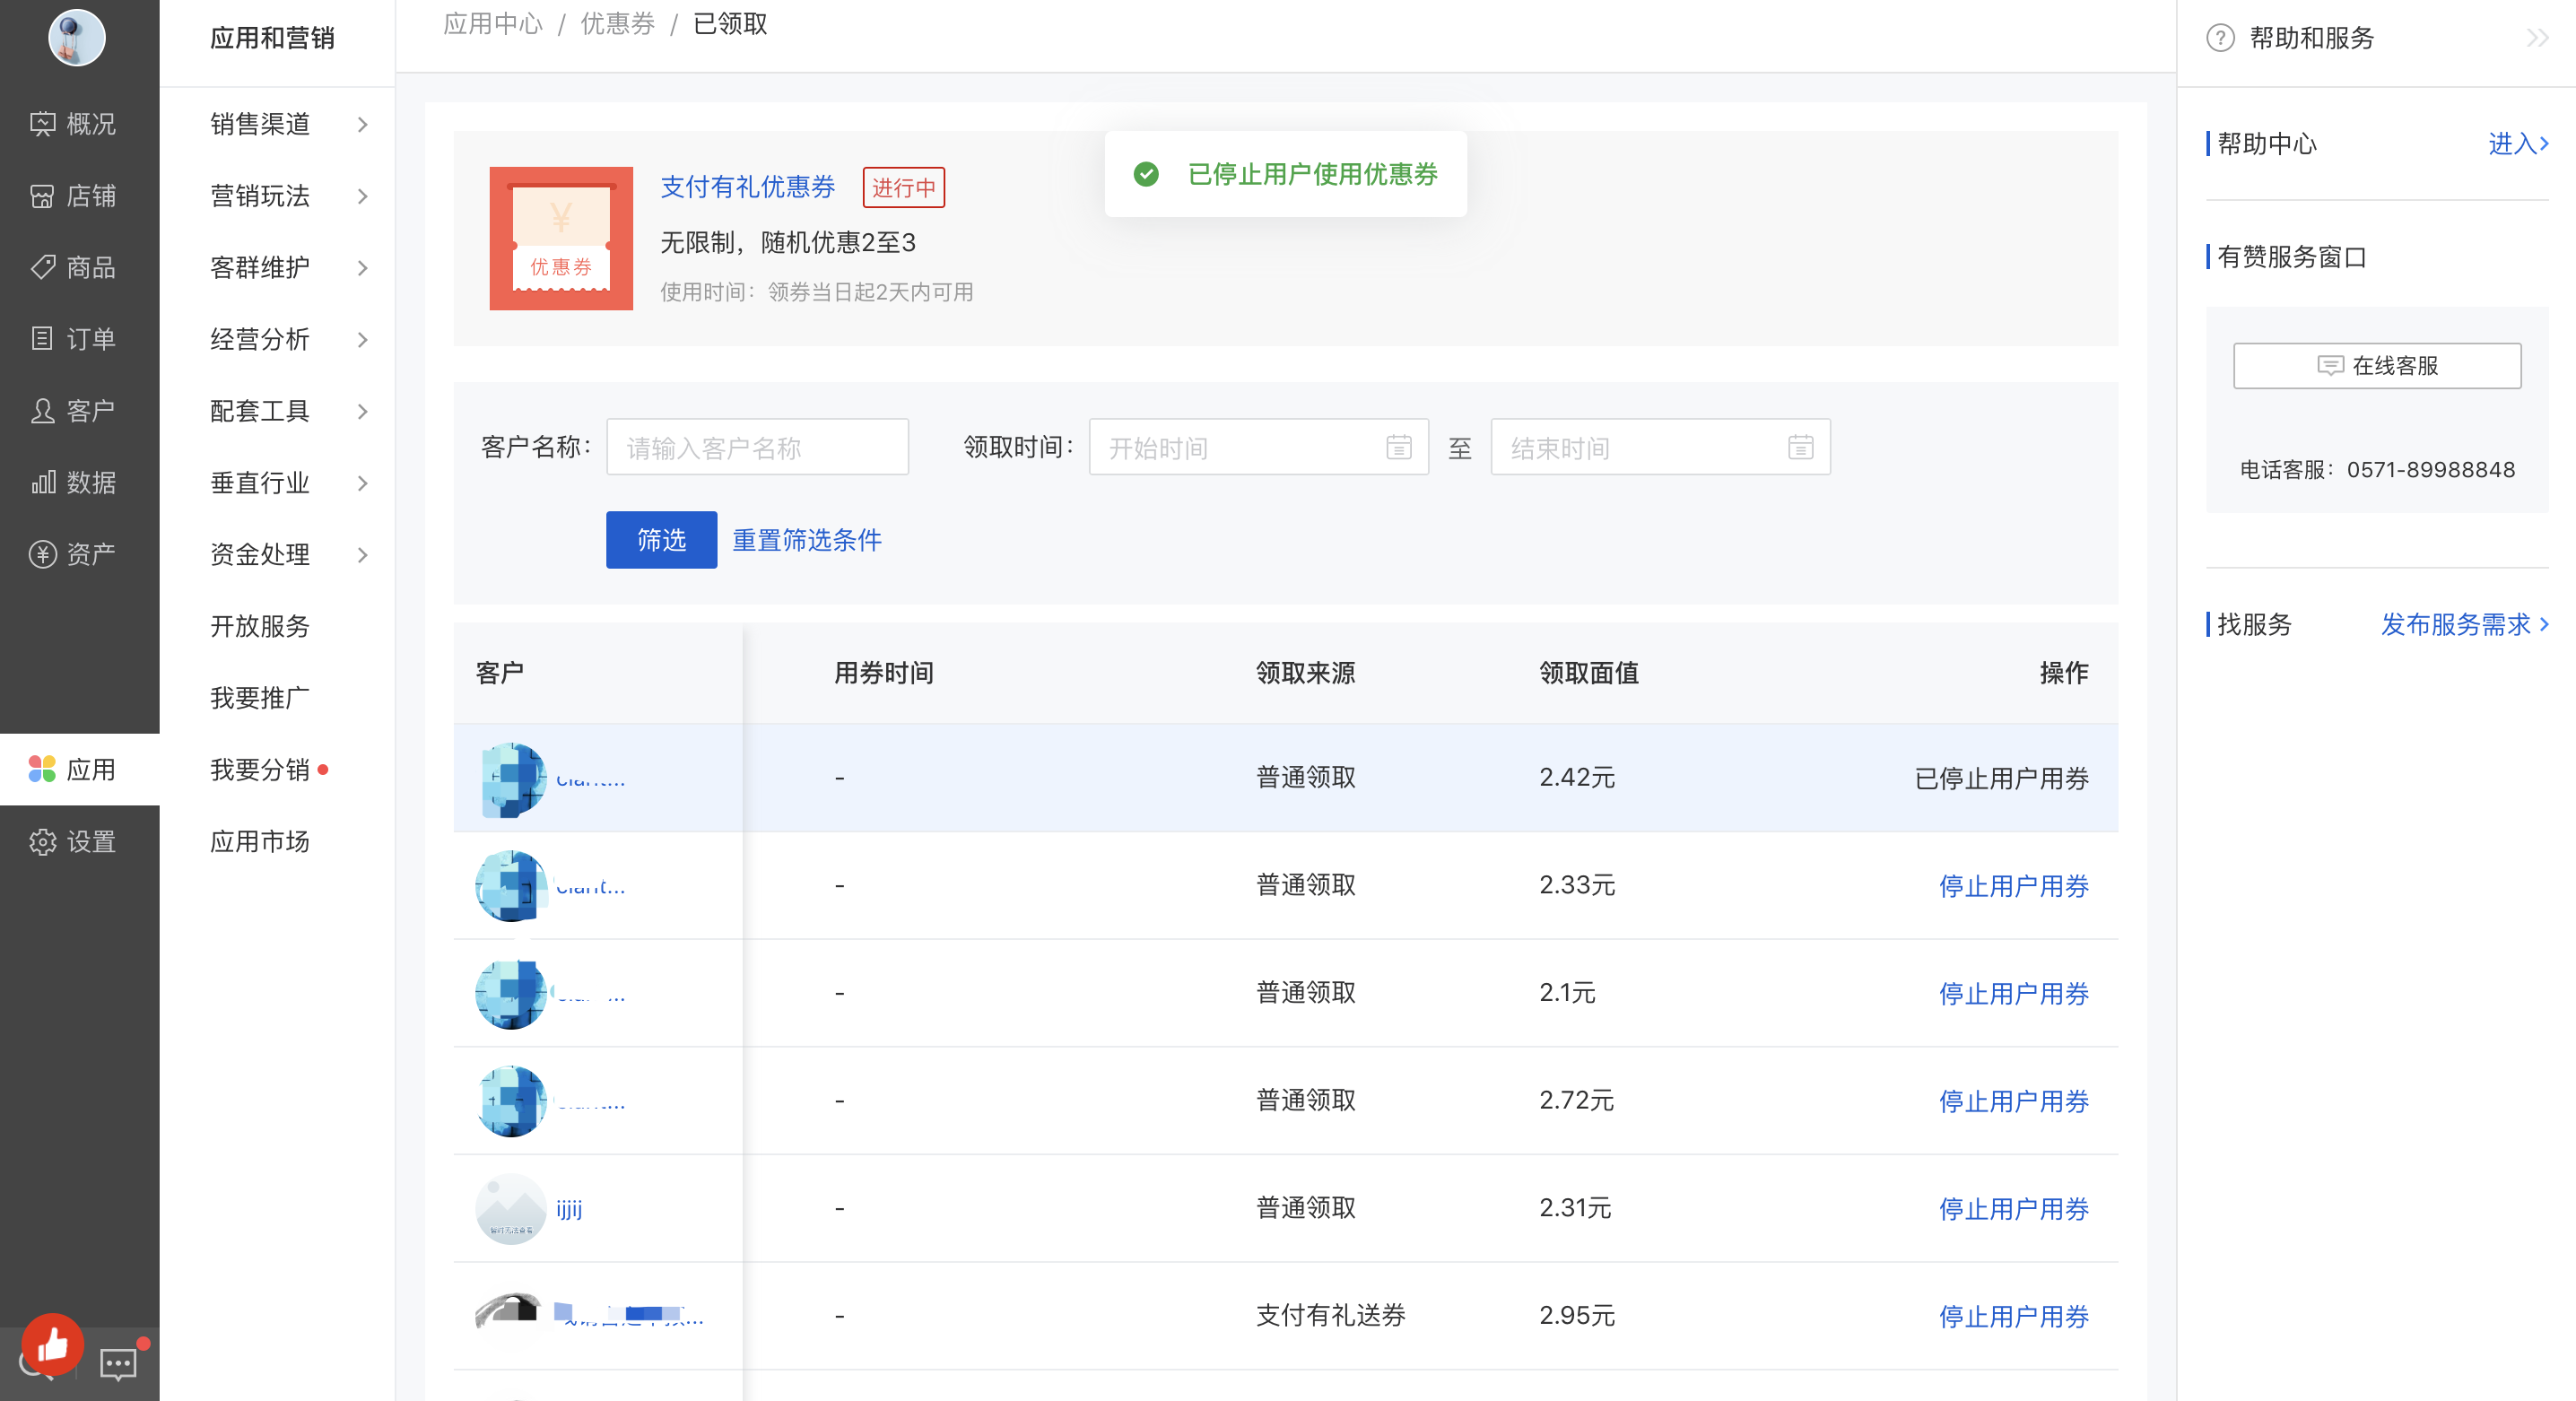Click the 重置筛选条件 reset link

(807, 540)
